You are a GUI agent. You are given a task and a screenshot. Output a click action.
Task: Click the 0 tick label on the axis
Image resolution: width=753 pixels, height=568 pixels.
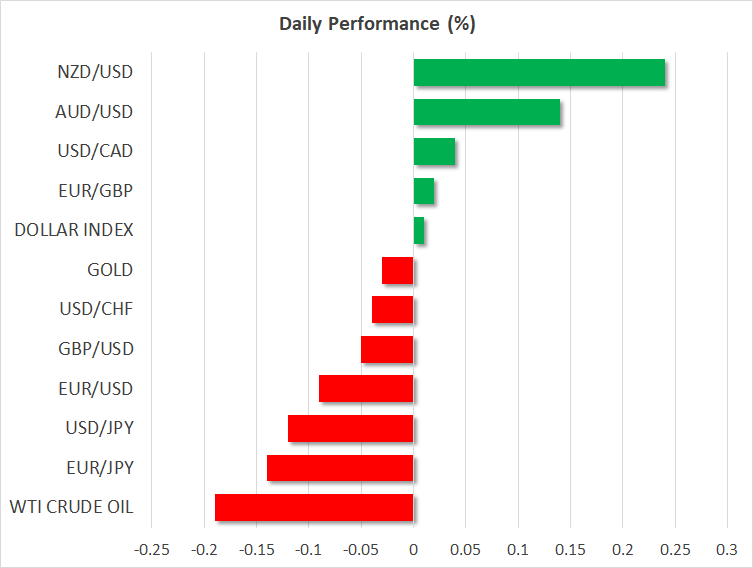tap(413, 549)
